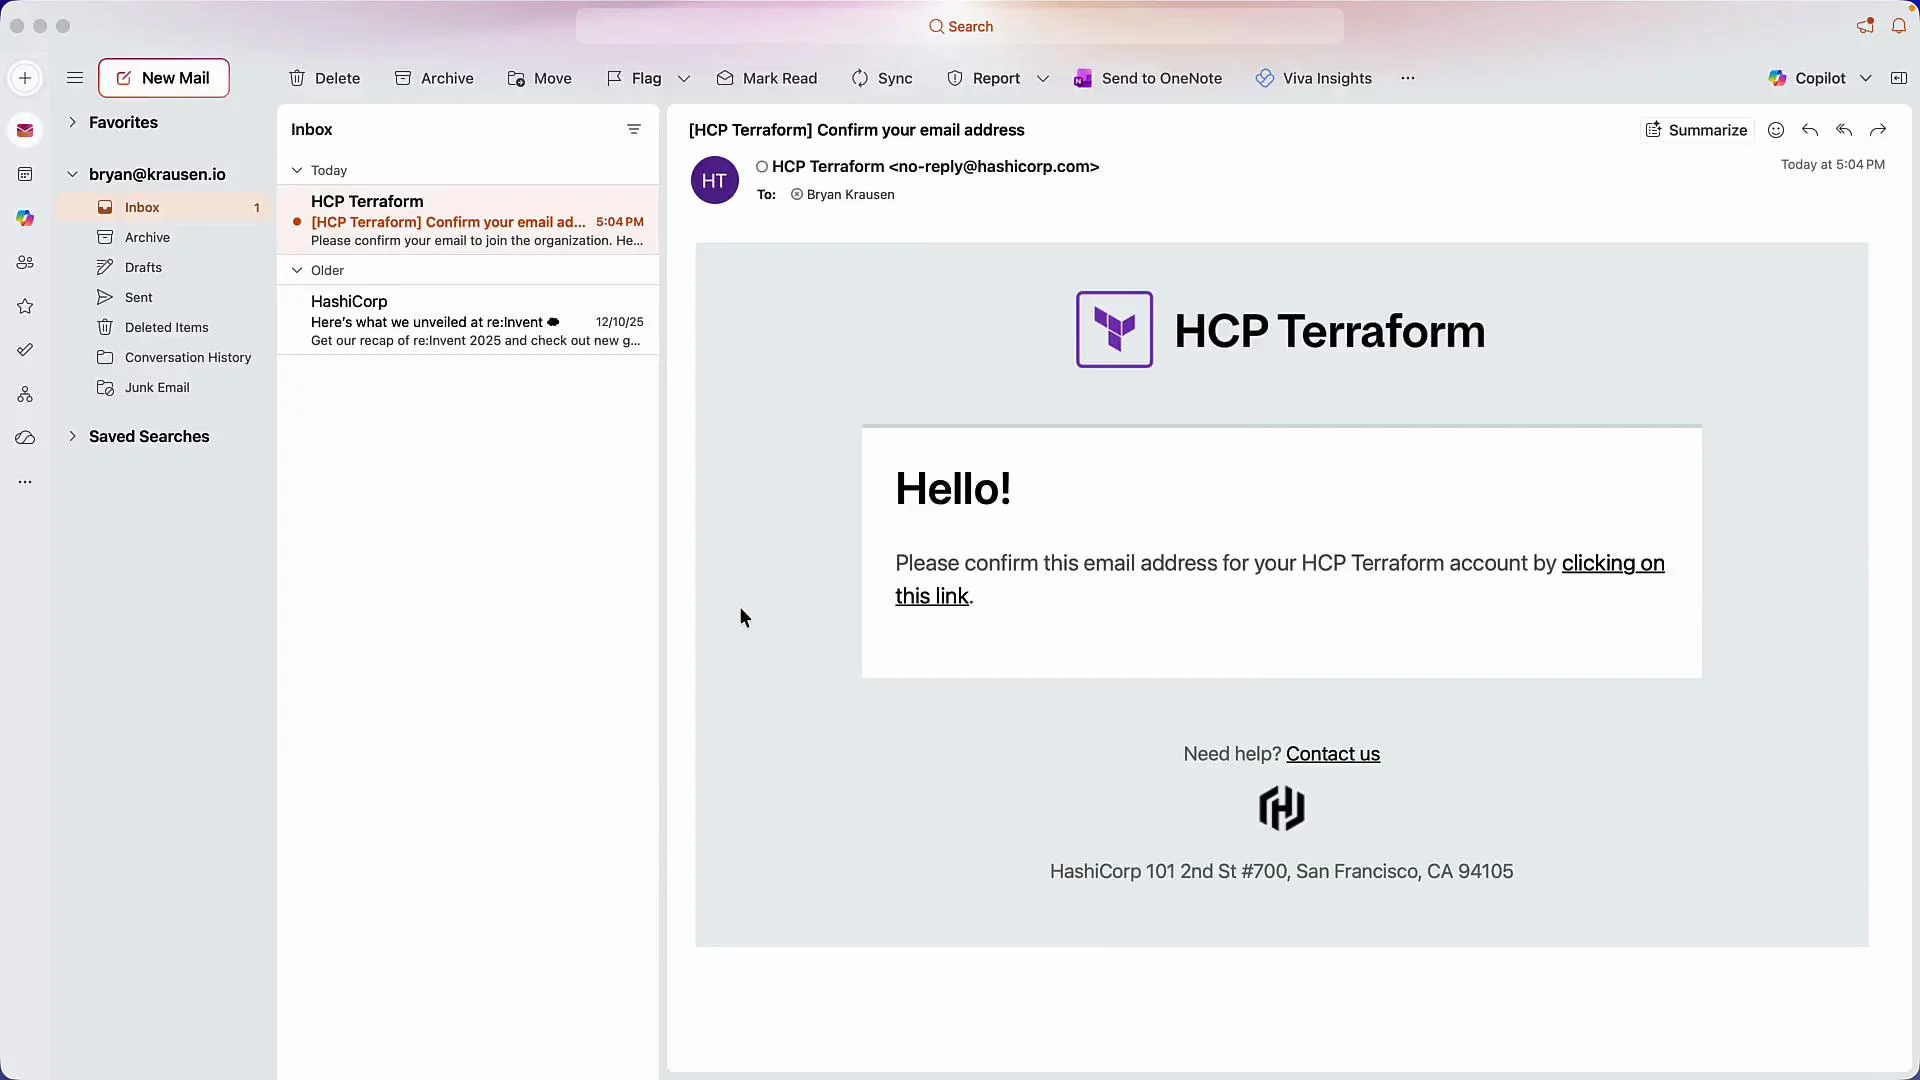Open the OneDrive cloud sidebar icon
Image resolution: width=1920 pixels, height=1080 pixels.
pos(25,438)
